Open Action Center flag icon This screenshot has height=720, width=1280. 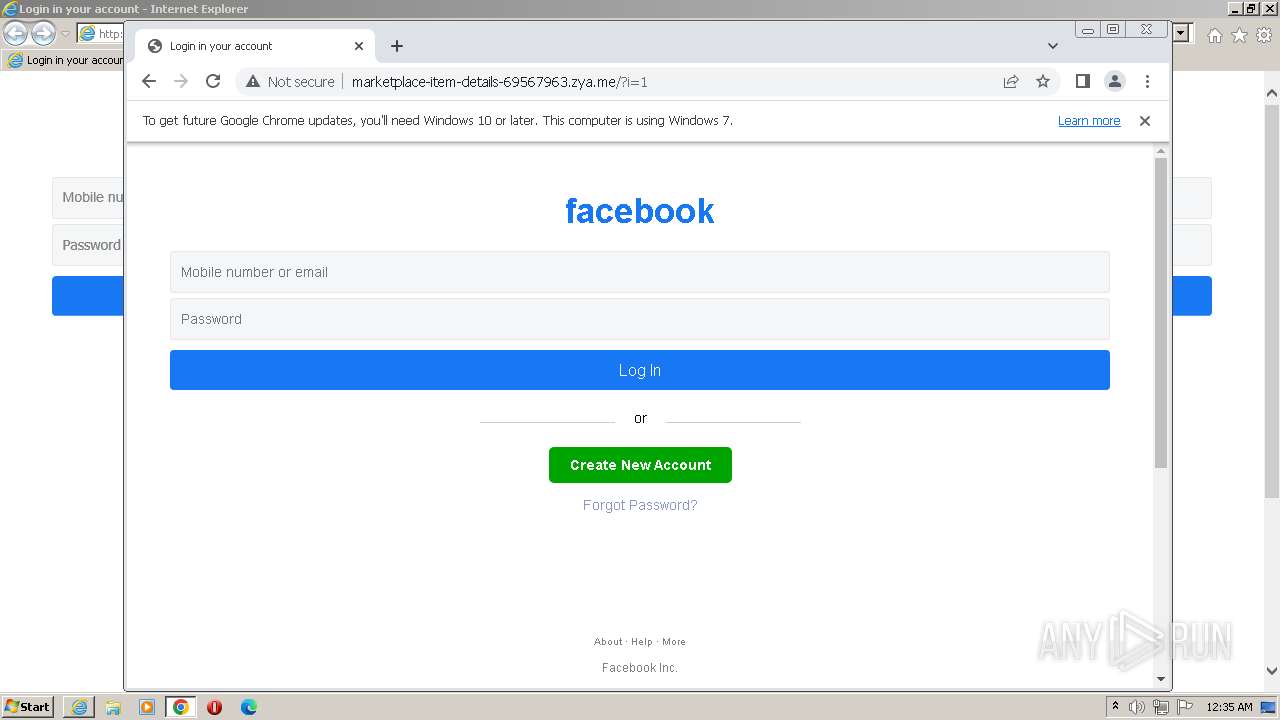(x=1185, y=707)
